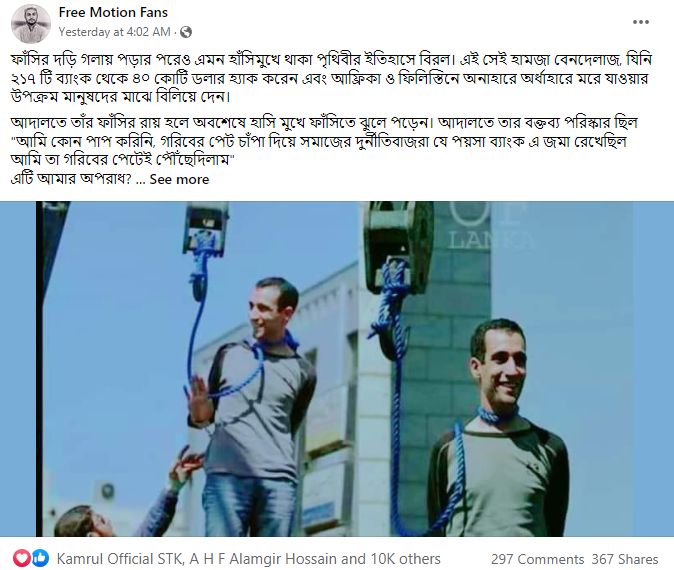Open left photo of man waving
Screen dimensions: 674x570
coord(197,369)
